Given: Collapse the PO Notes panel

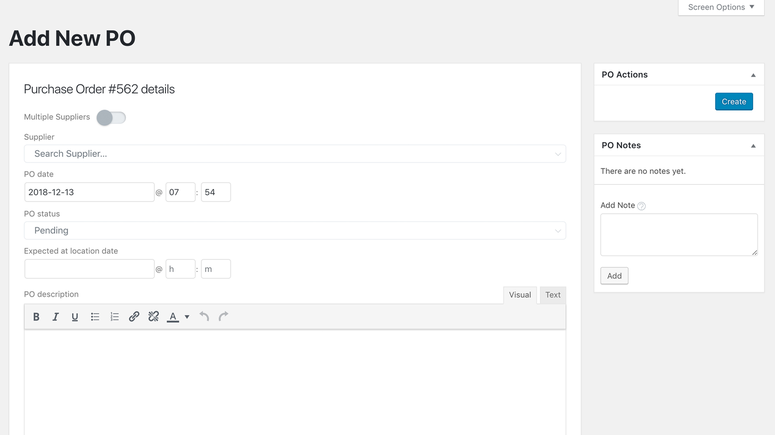Looking at the screenshot, I should (753, 146).
